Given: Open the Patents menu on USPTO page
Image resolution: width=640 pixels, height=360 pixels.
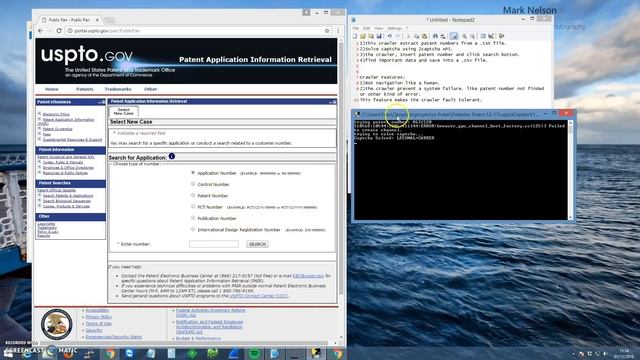Looking at the screenshot, I should pos(84,89).
